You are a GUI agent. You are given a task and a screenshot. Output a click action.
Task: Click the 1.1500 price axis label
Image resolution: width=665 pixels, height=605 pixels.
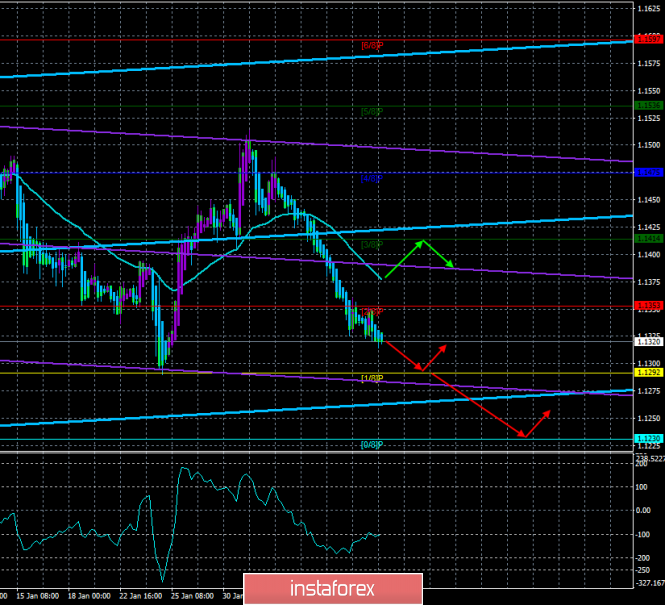(x=648, y=145)
